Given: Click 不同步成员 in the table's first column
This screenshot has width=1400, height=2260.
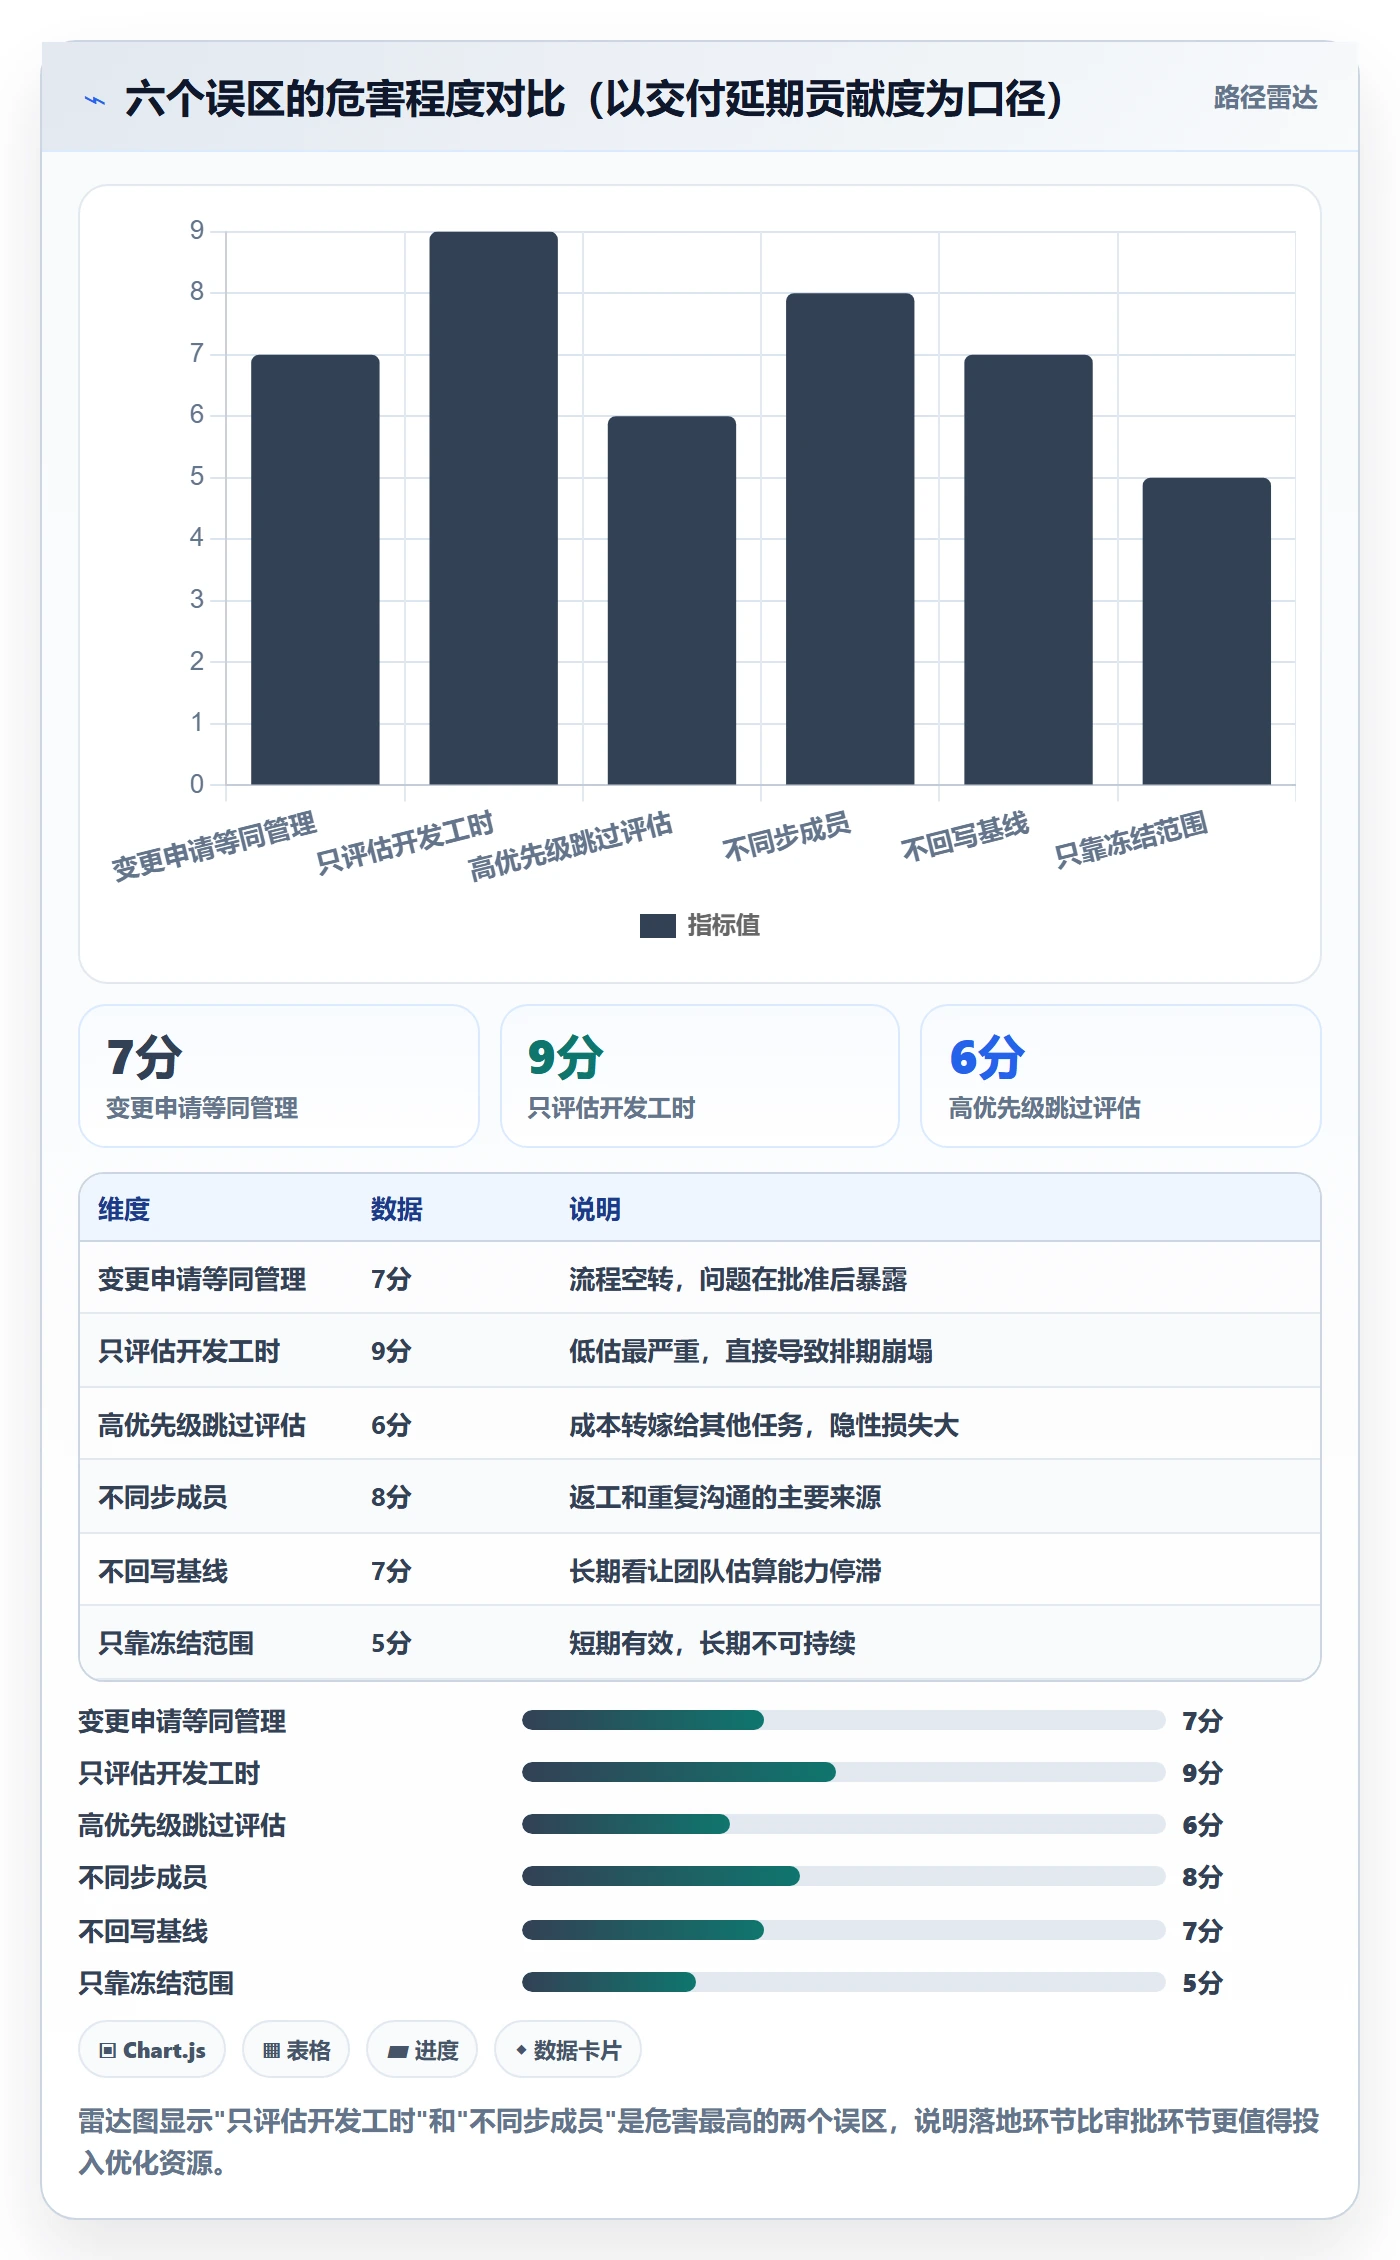Looking at the screenshot, I should tap(163, 1497).
